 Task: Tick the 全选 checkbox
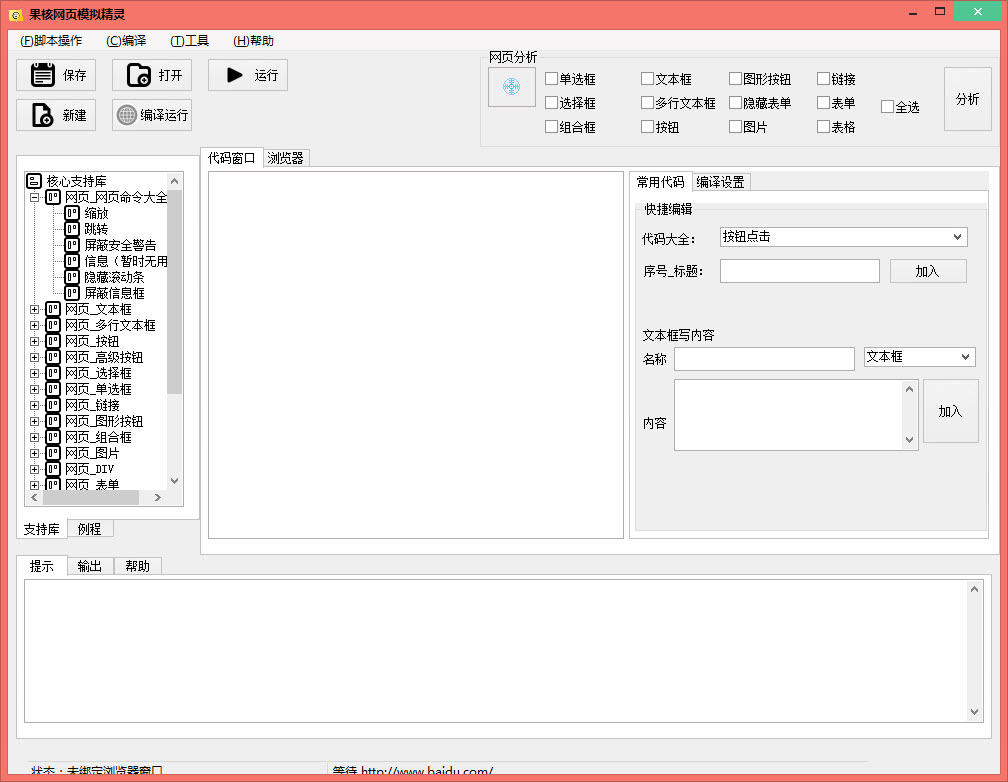[888, 107]
